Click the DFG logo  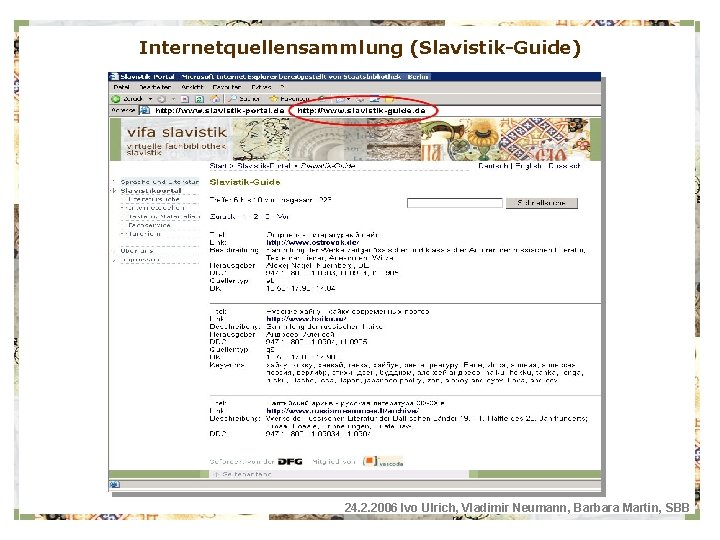pyautogui.click(x=290, y=461)
